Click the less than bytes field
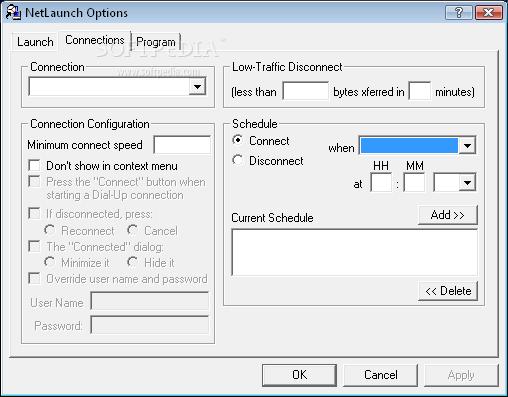This screenshot has height=397, width=508. tap(305, 91)
